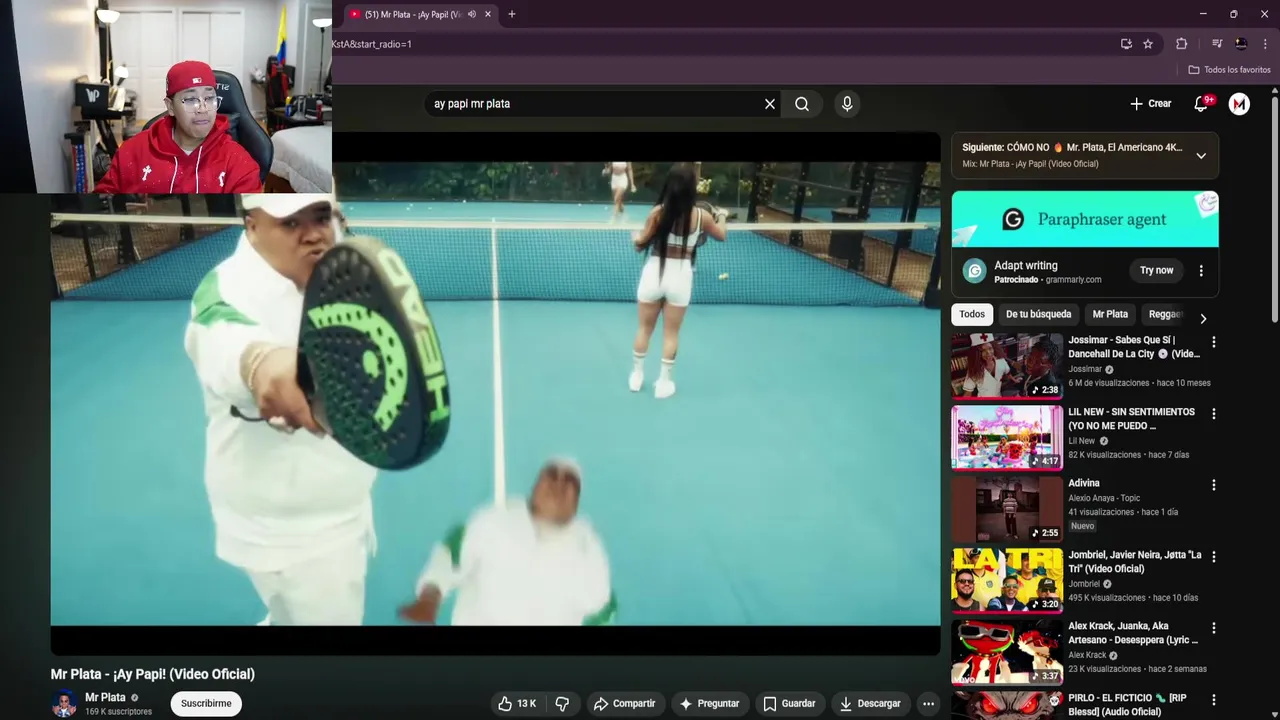Open more actions menu below video
The height and width of the screenshot is (720, 1280).
coord(928,704)
